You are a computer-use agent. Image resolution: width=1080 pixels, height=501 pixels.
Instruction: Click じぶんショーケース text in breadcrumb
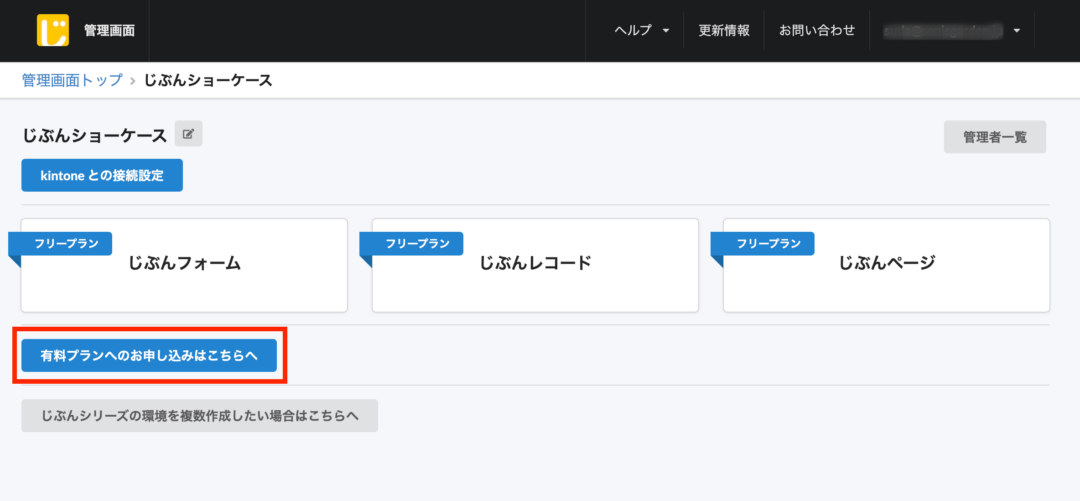pyautogui.click(x=208, y=81)
